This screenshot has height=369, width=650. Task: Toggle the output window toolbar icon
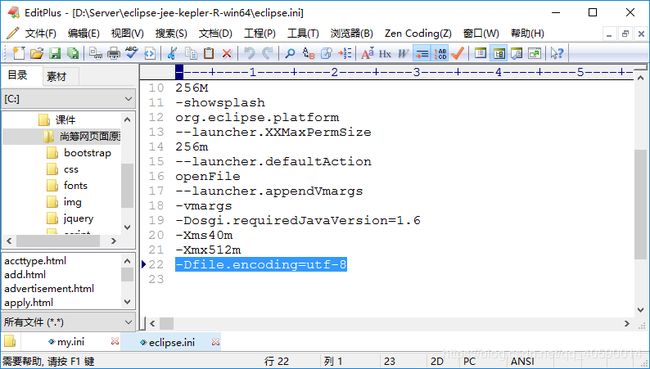tap(517, 53)
